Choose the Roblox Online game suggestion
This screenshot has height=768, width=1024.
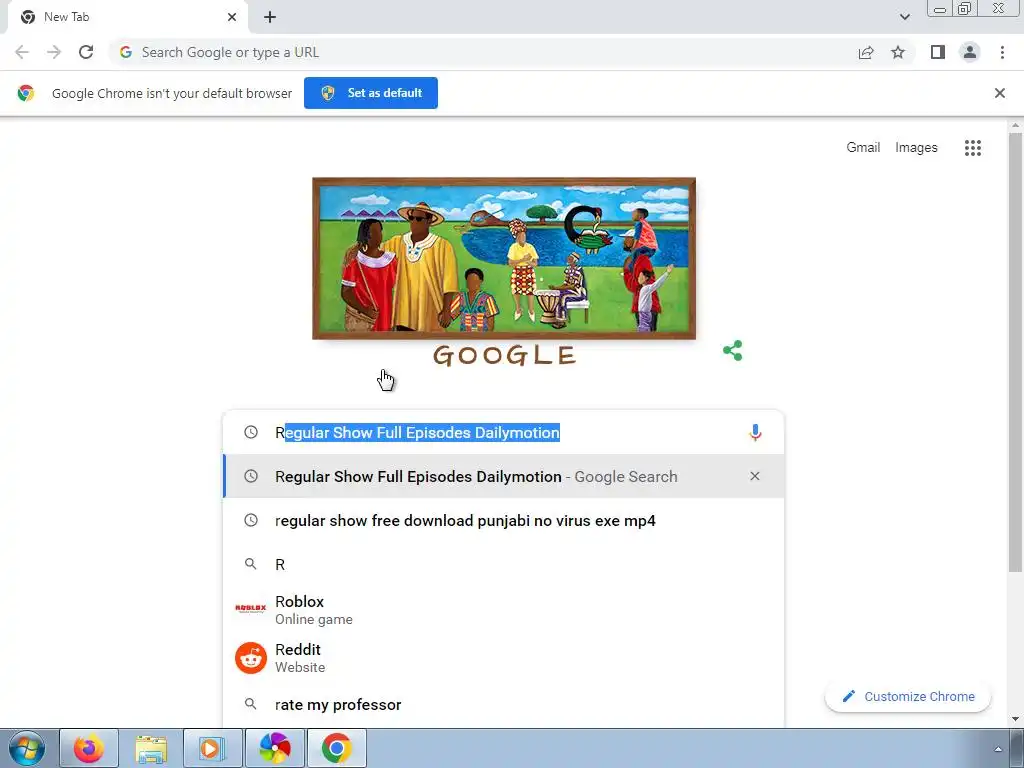pos(504,609)
